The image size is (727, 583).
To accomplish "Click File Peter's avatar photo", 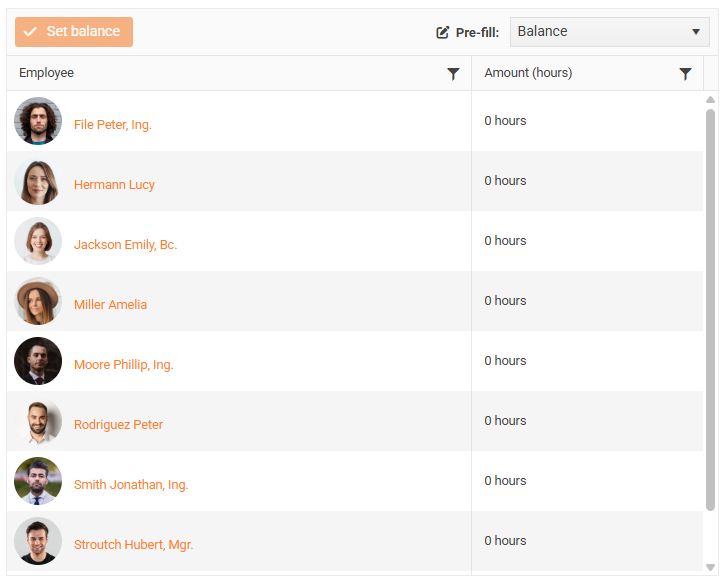I will [38, 121].
